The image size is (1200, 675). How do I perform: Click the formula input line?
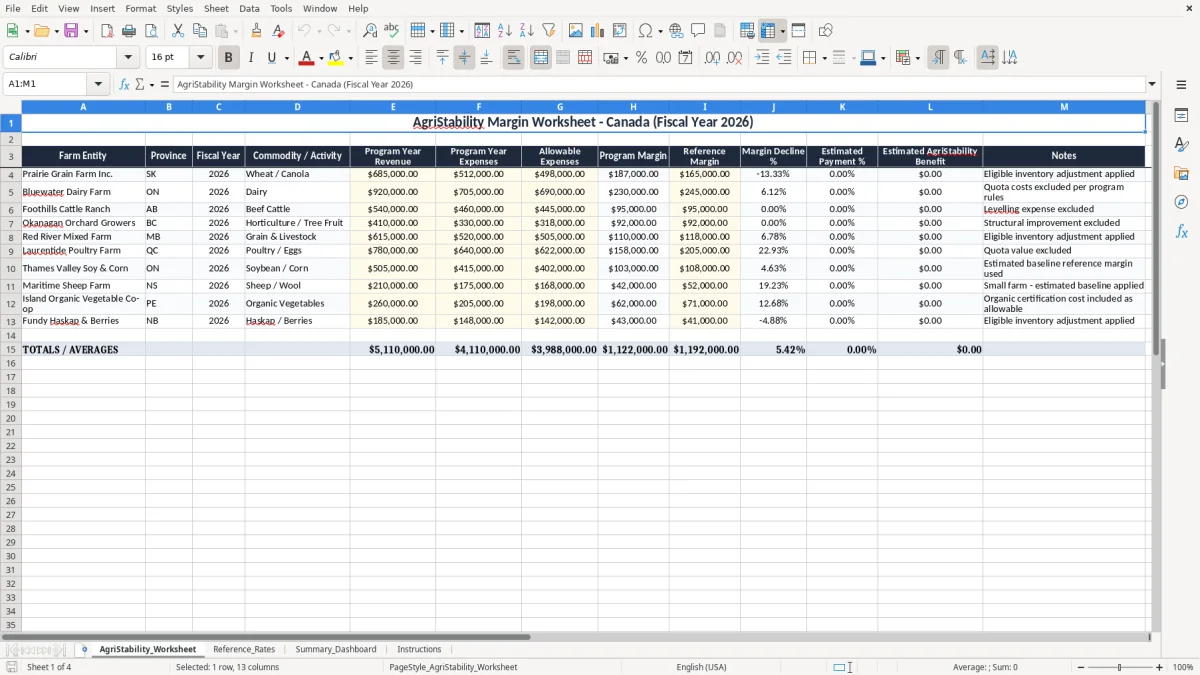[x=659, y=84]
